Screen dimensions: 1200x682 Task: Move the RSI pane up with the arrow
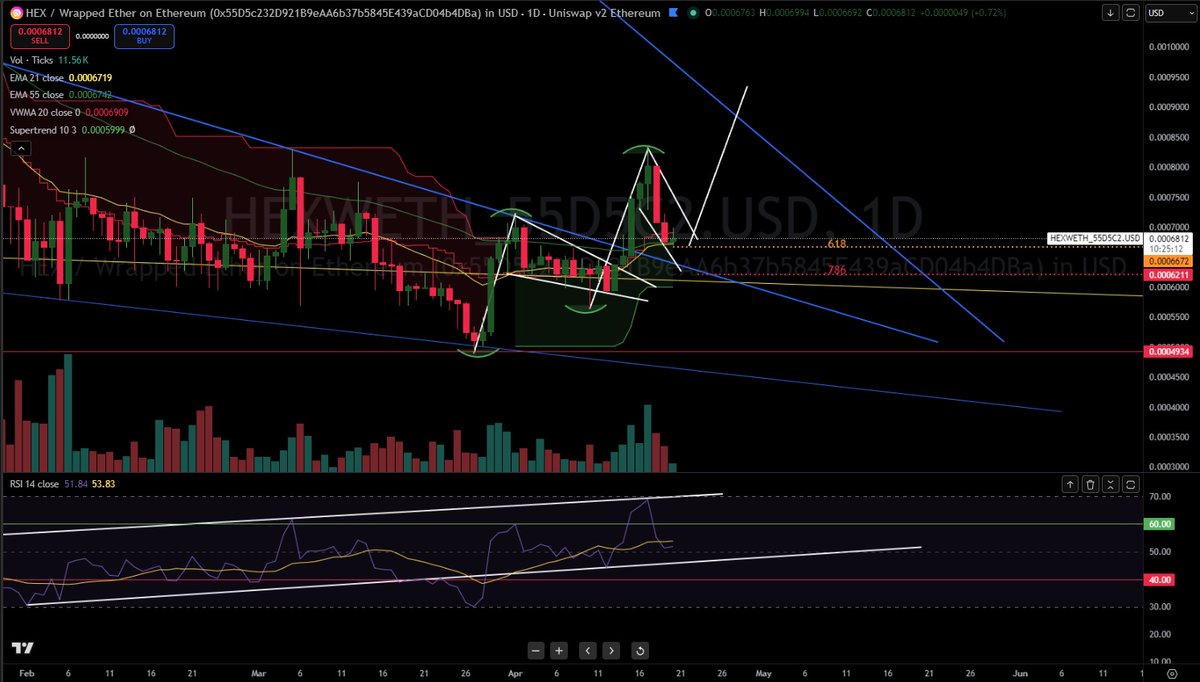(1070, 484)
